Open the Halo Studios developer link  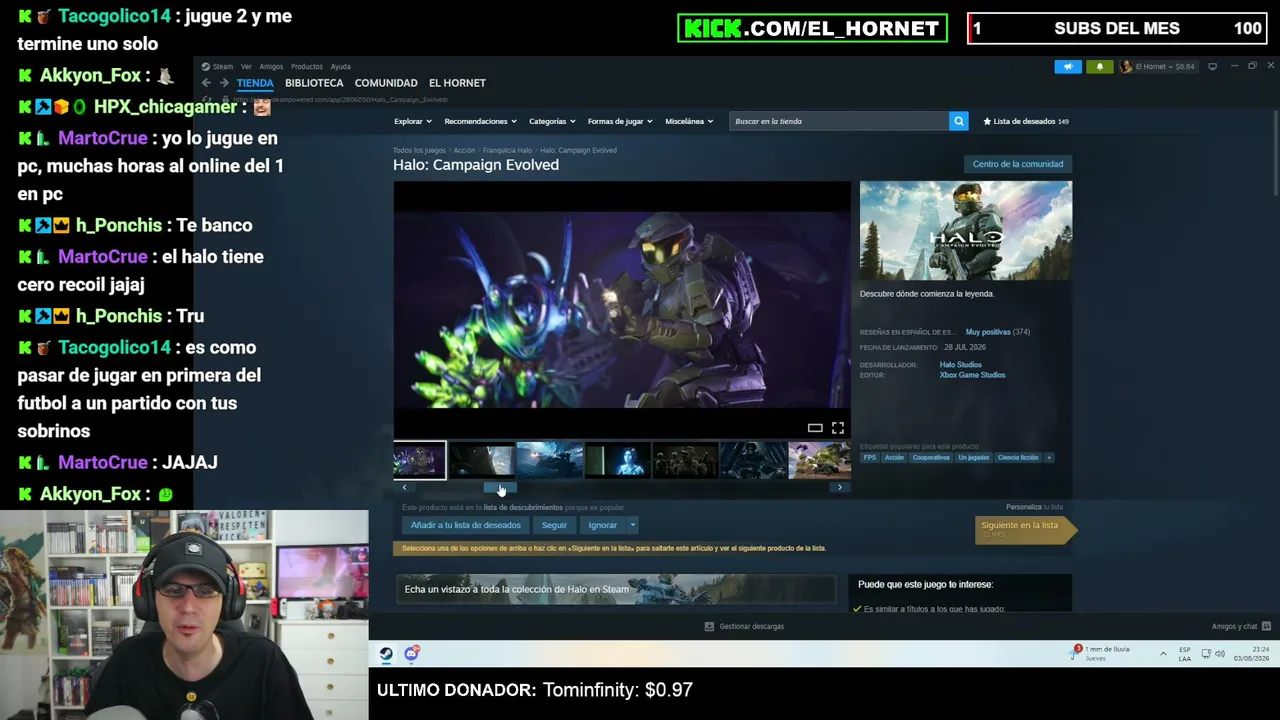tap(960, 365)
